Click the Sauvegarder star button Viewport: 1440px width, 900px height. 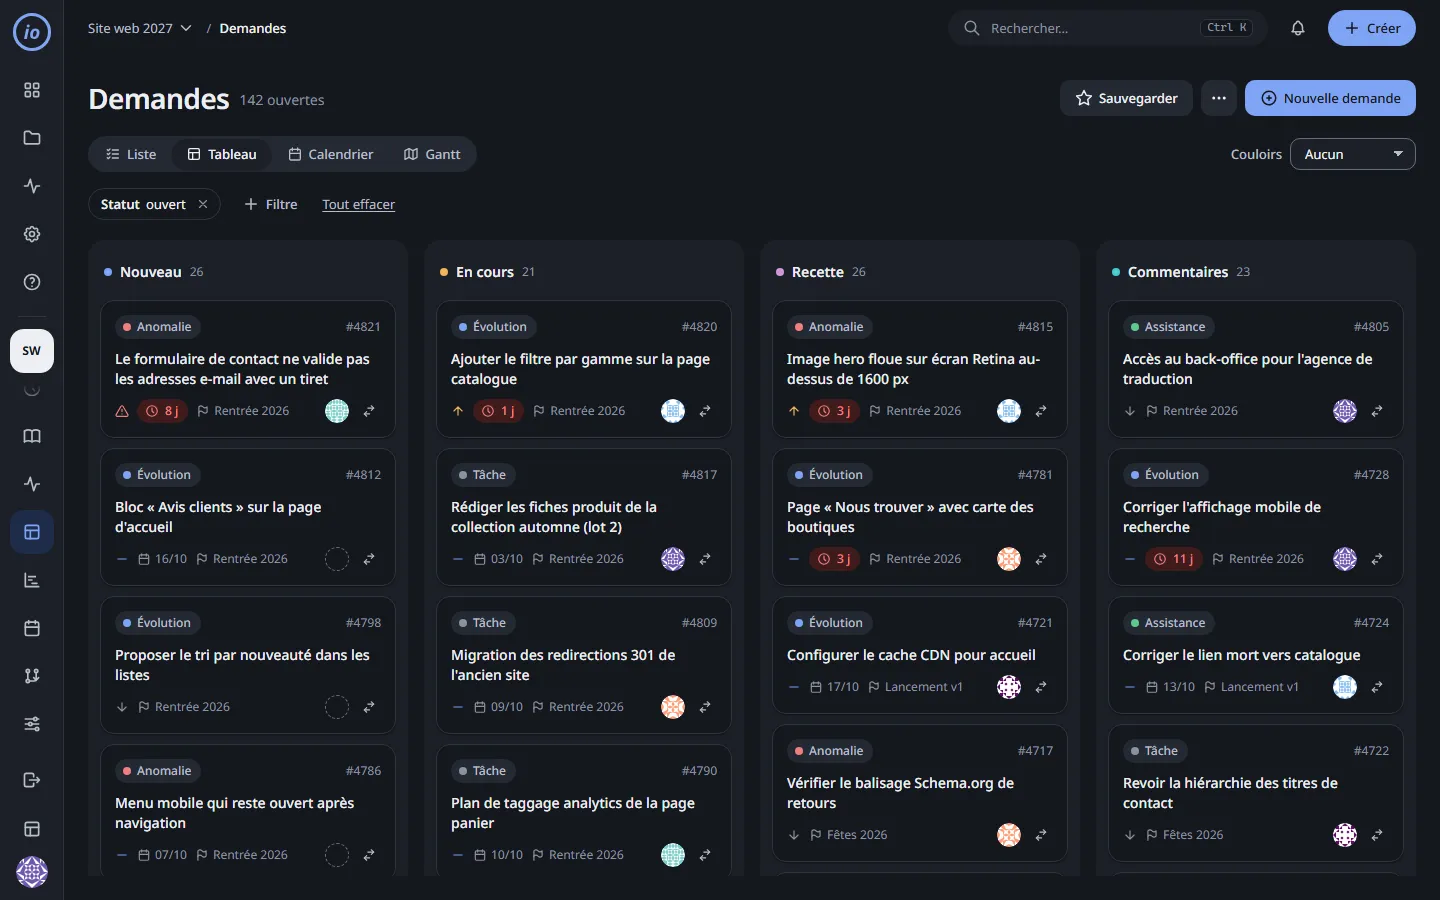1126,98
